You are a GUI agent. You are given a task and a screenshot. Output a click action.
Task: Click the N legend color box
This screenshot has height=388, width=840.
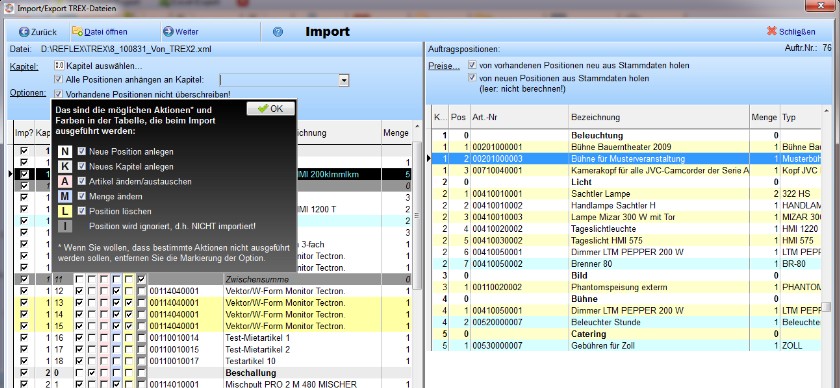click(x=65, y=152)
